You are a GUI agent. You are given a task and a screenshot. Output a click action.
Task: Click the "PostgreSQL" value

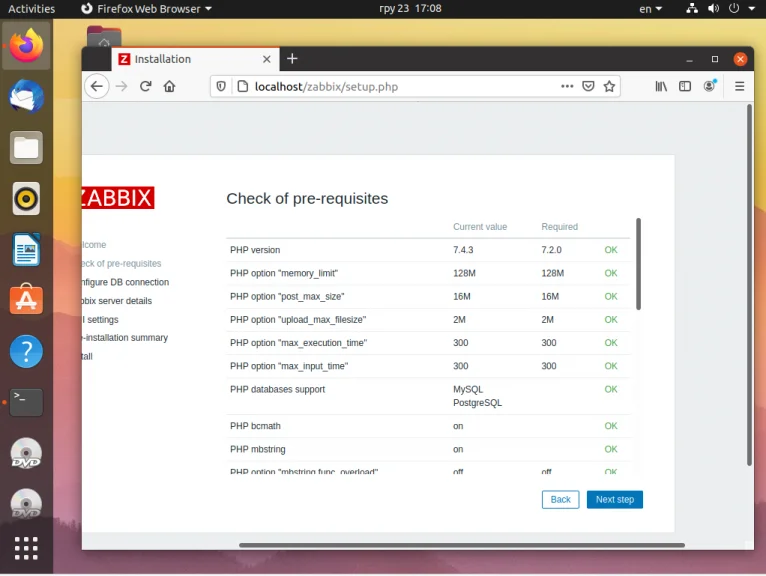477,403
